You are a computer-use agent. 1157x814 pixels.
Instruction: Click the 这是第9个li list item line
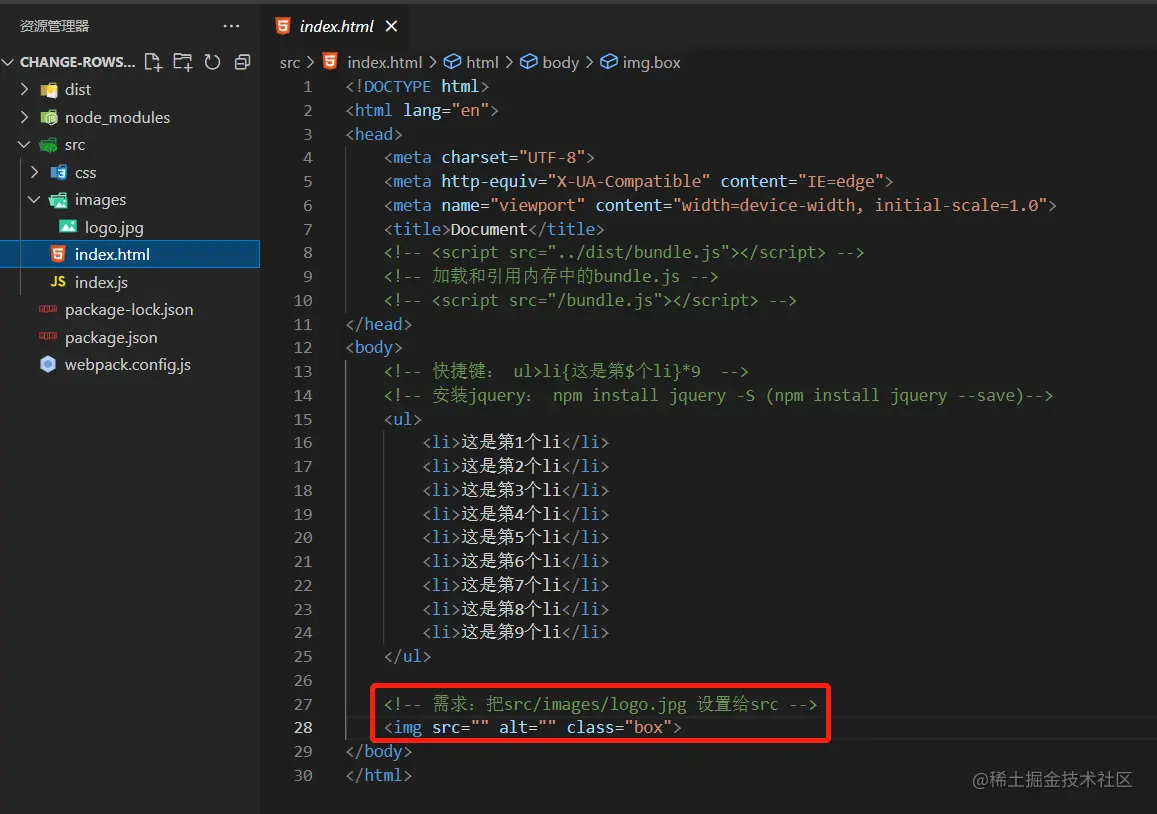(x=516, y=632)
